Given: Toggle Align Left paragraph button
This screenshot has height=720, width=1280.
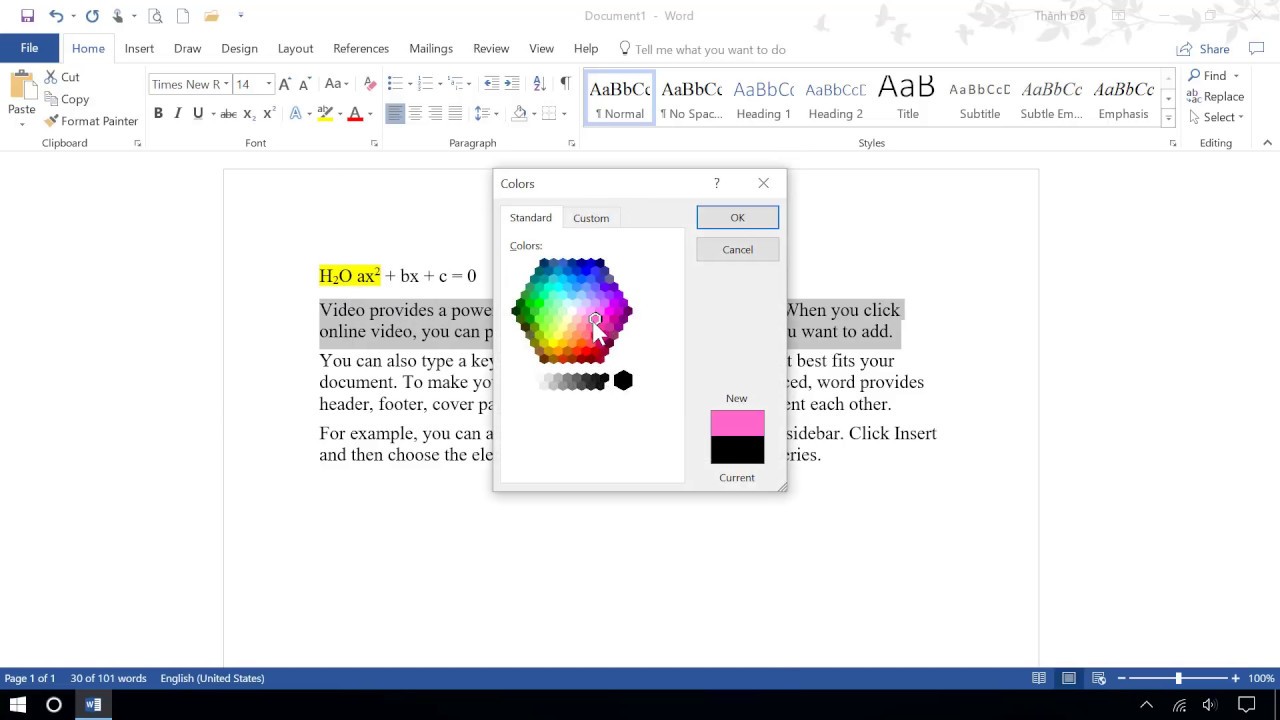Looking at the screenshot, I should pyautogui.click(x=395, y=114).
